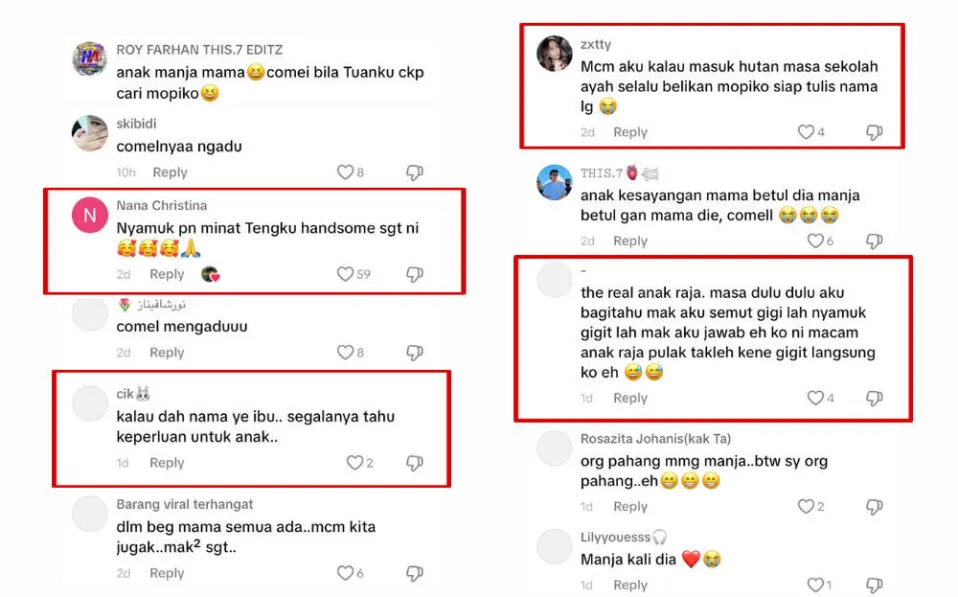Dislike the skibidi comment
This screenshot has height=597, width=958.
pyautogui.click(x=415, y=173)
